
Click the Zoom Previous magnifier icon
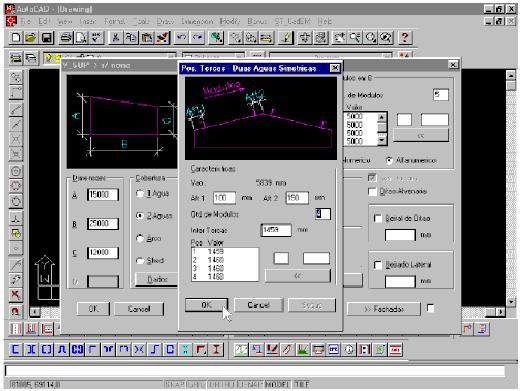[386, 37]
